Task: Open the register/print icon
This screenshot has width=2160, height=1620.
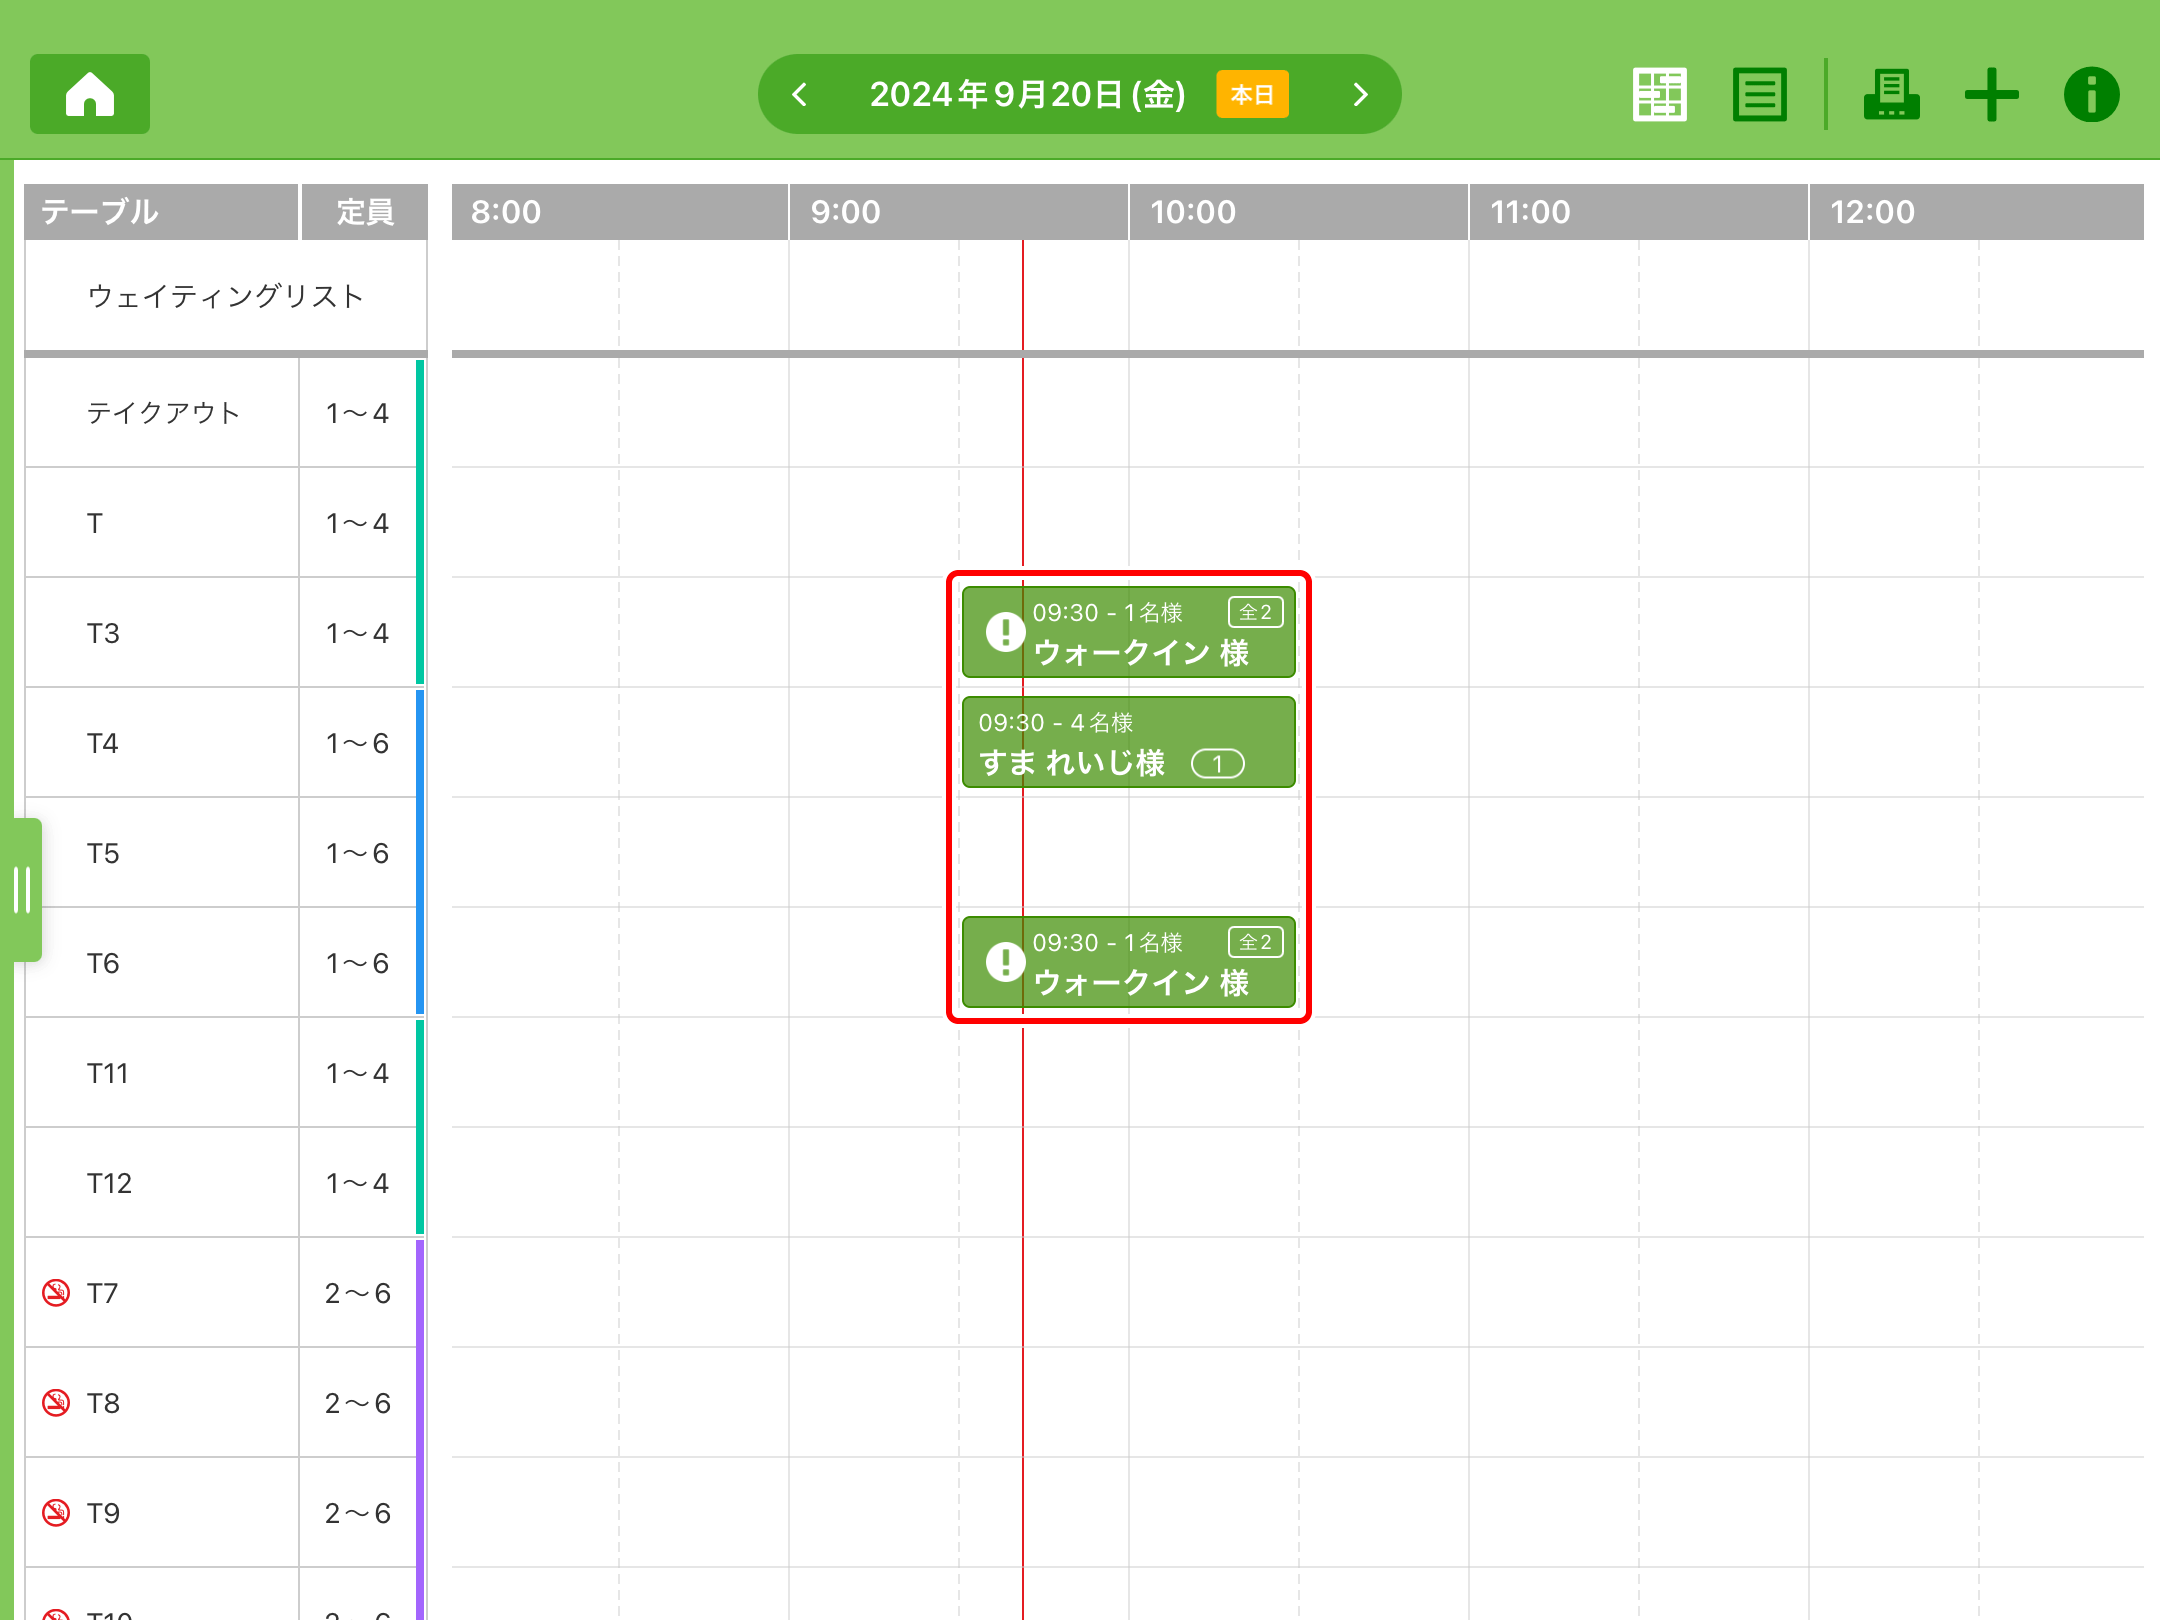Action: pyautogui.click(x=1890, y=94)
